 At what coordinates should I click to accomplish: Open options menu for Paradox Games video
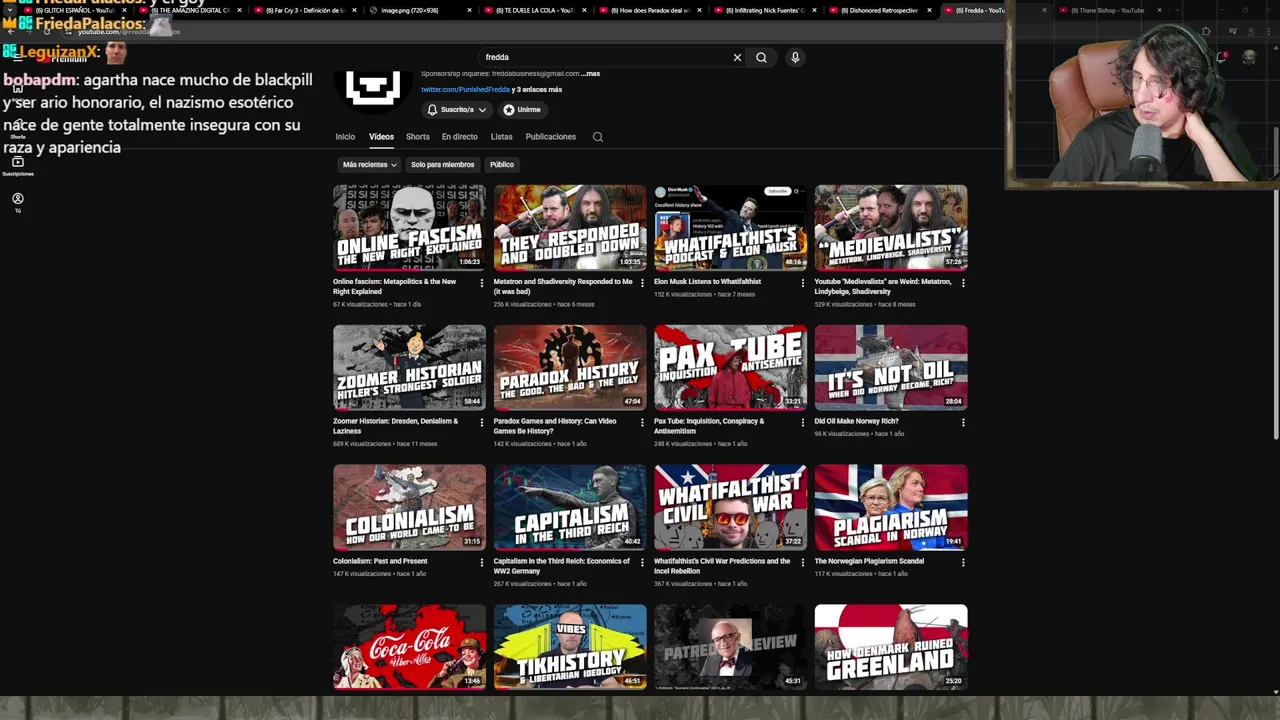642,423
